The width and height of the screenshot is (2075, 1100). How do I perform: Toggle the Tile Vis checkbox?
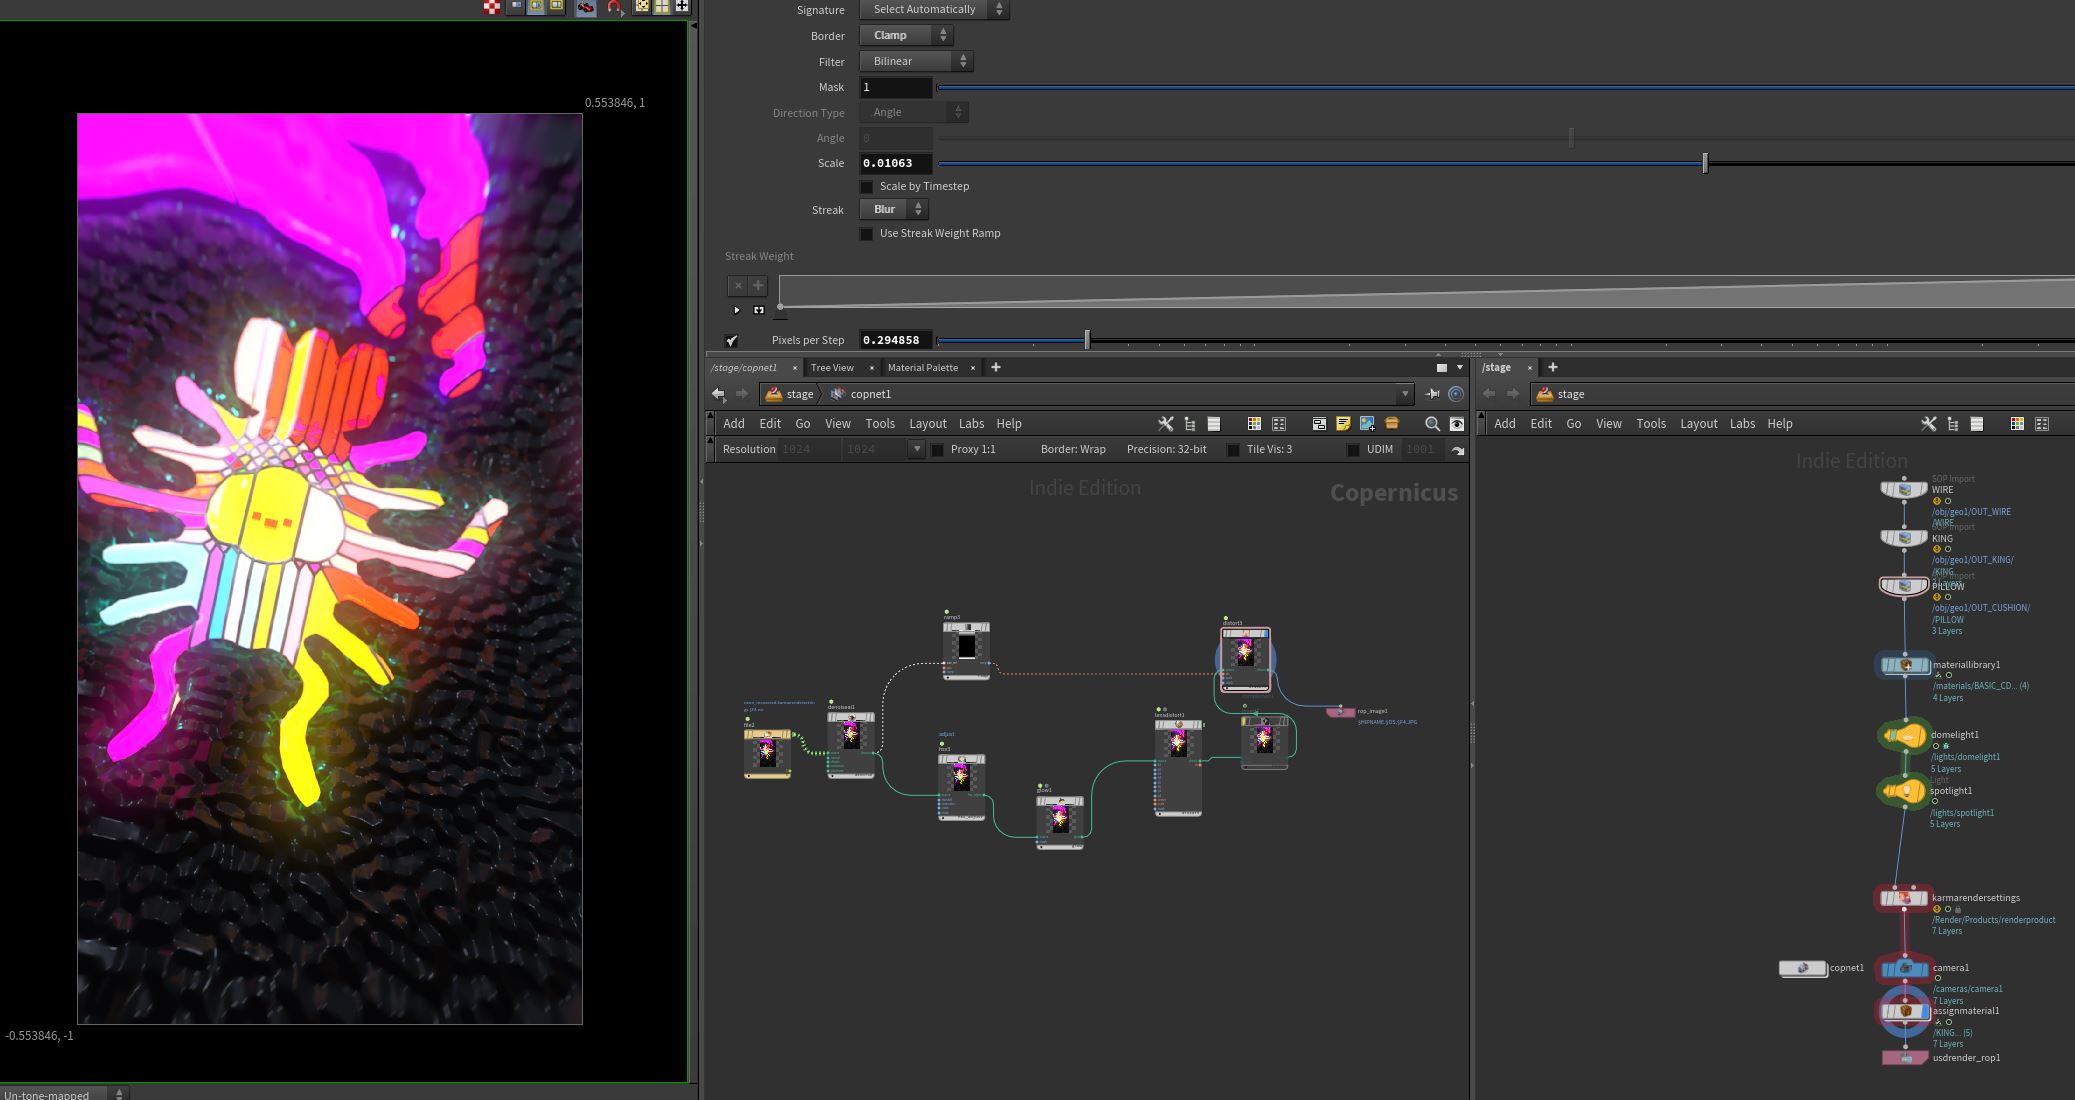click(1233, 450)
